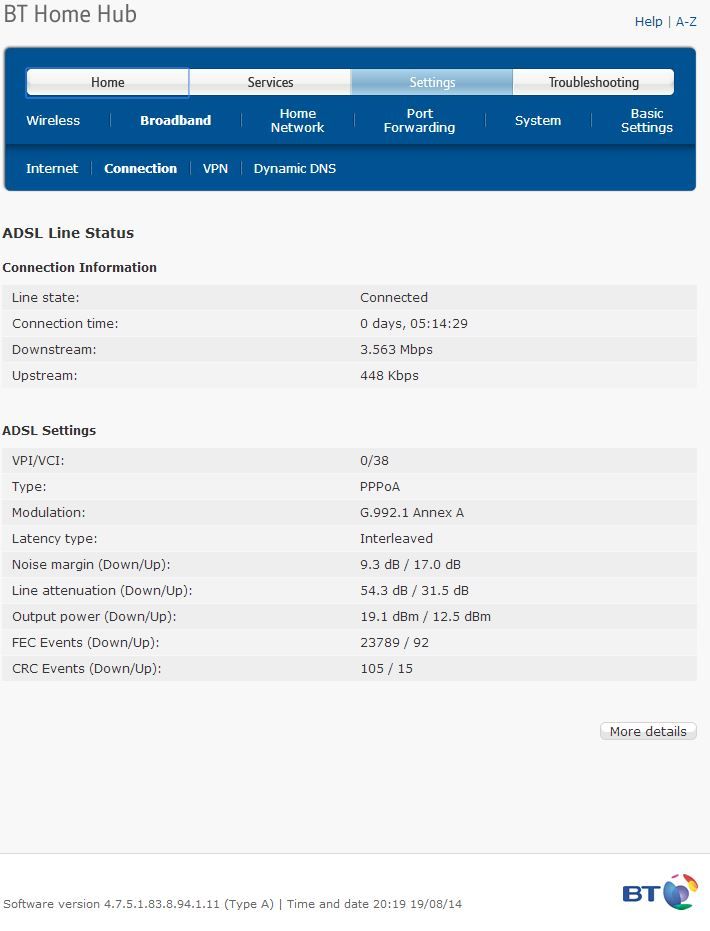Click the 'Noise margin (Down/Up):' label
This screenshot has height=931, width=710.
91,565
